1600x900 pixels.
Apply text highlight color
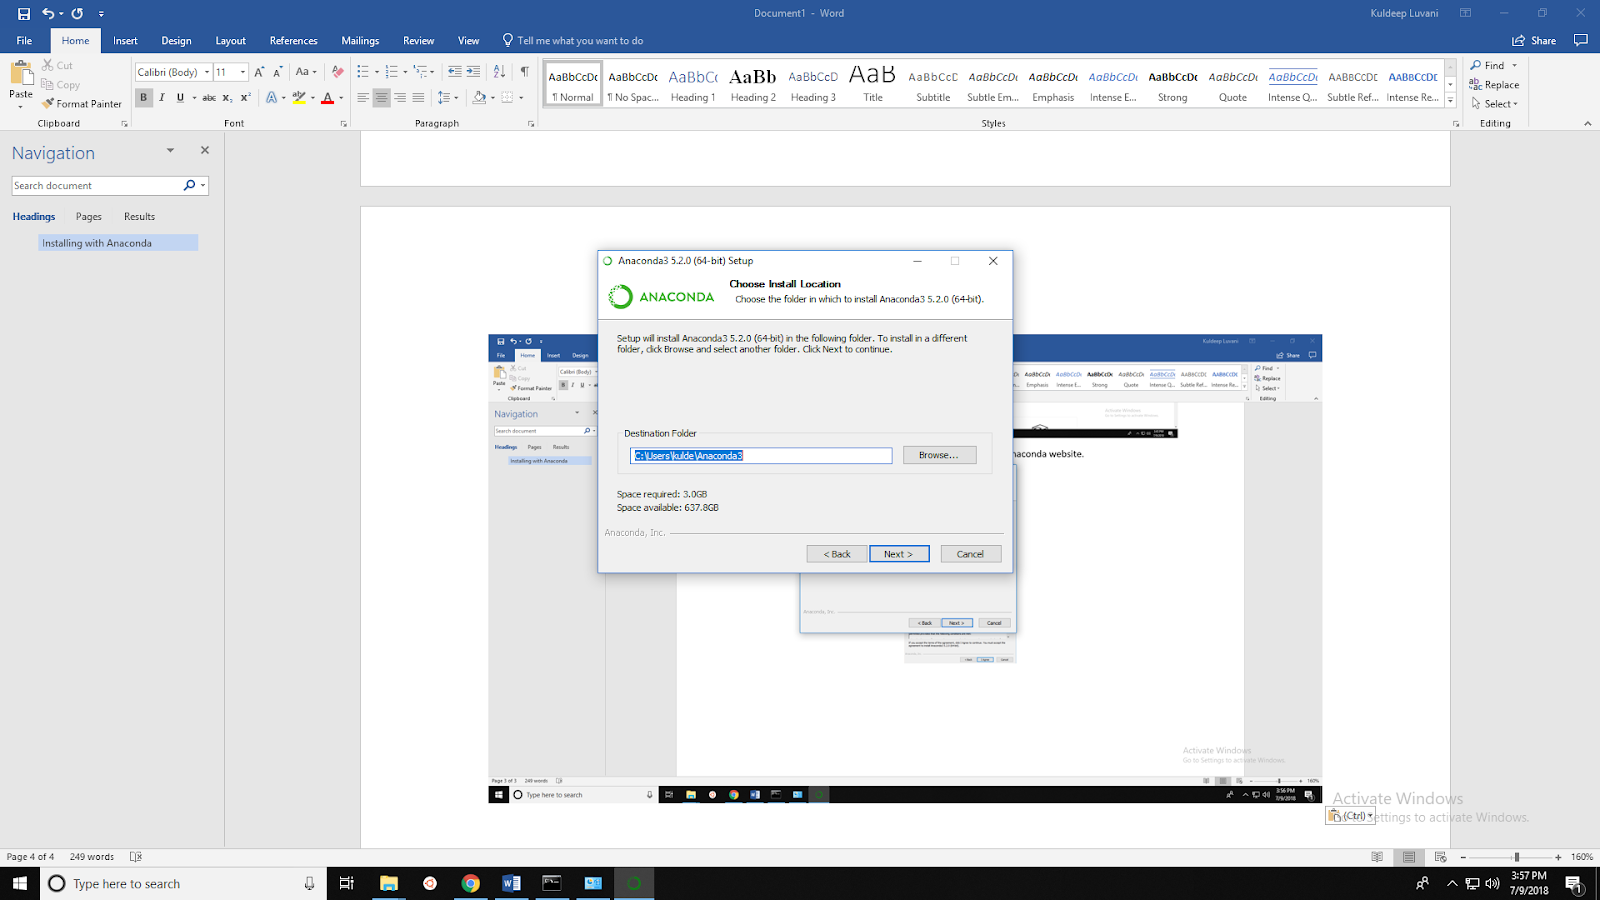tap(298, 97)
